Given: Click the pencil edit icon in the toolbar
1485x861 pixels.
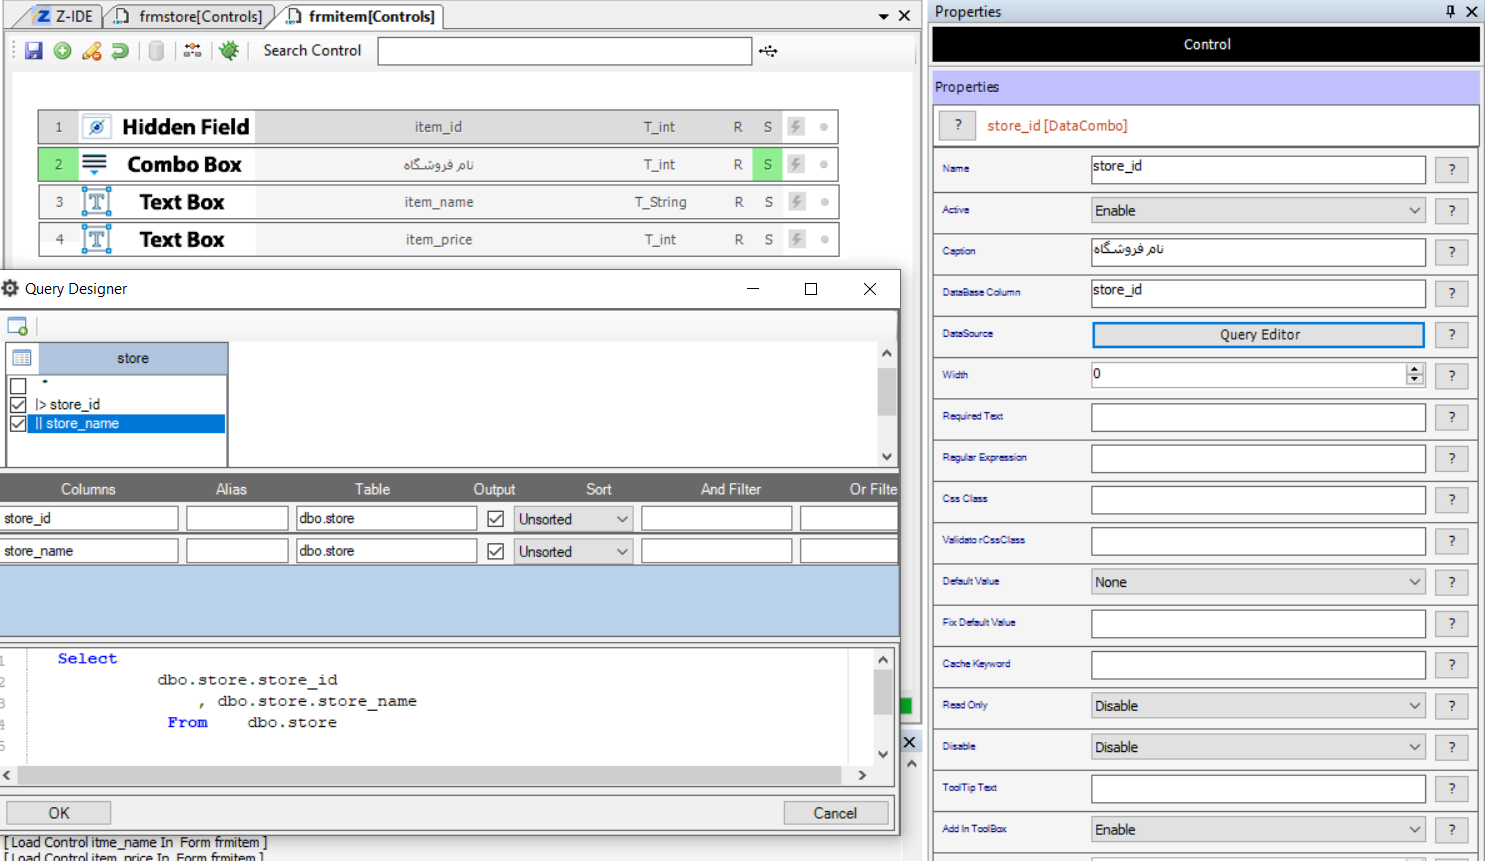Looking at the screenshot, I should pyautogui.click(x=92, y=51).
